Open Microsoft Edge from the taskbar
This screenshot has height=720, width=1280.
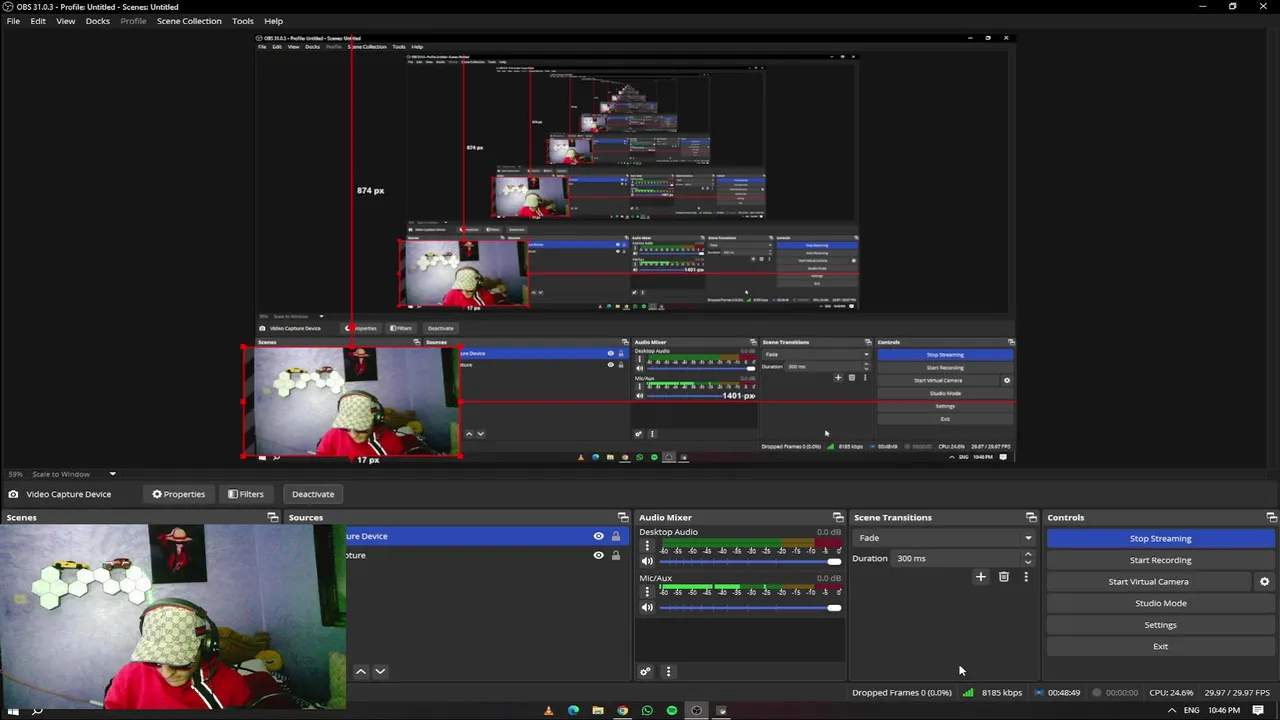point(573,711)
